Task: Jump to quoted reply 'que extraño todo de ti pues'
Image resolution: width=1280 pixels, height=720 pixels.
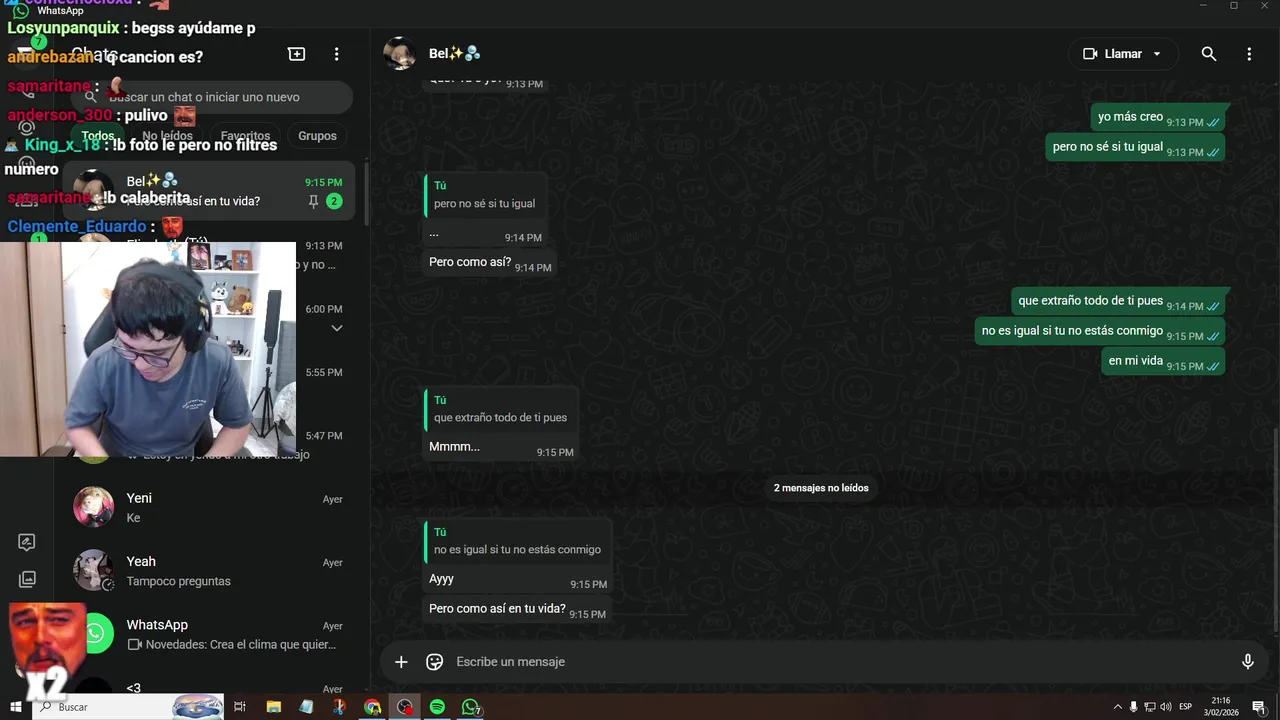Action: [x=501, y=409]
